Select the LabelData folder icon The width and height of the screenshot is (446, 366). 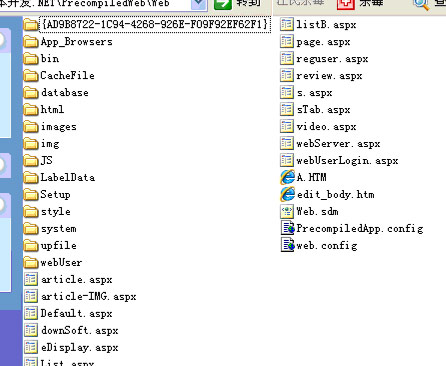tap(31, 178)
